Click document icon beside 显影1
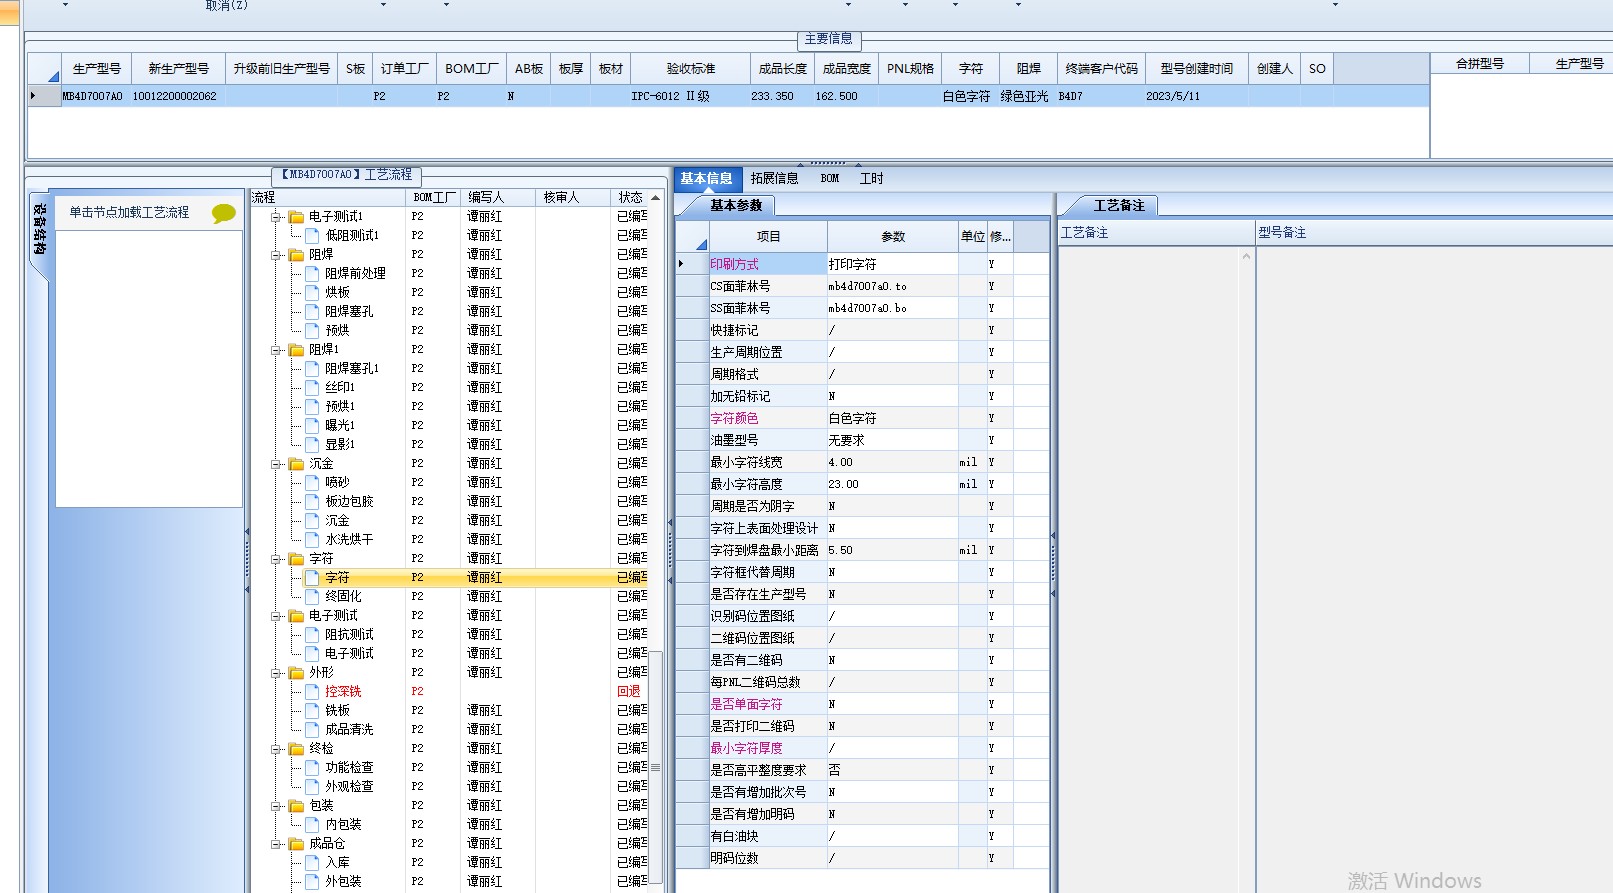This screenshot has width=1613, height=893. pos(312,444)
